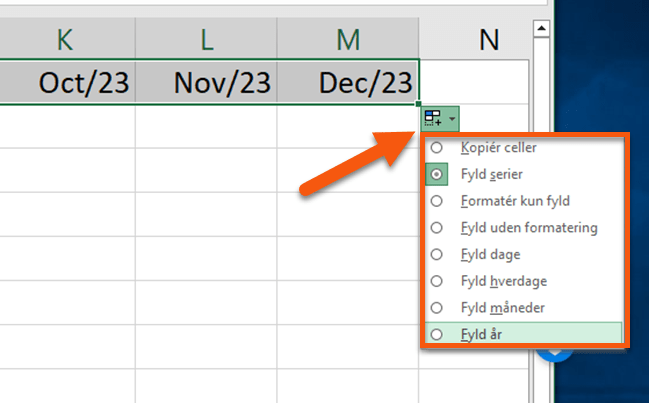This screenshot has width=649, height=403.
Task: Select the column K header
Action: pos(65,38)
